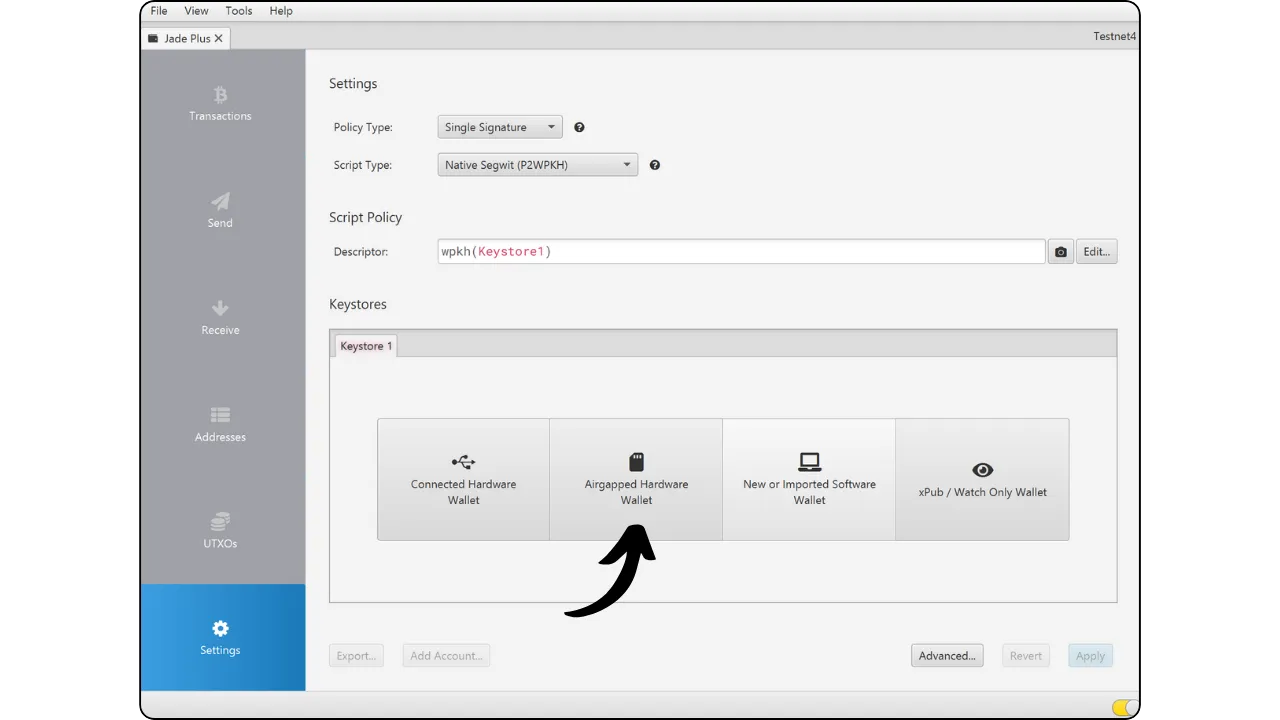The width and height of the screenshot is (1280, 720).
Task: Click the Advanced... button
Action: pos(947,656)
